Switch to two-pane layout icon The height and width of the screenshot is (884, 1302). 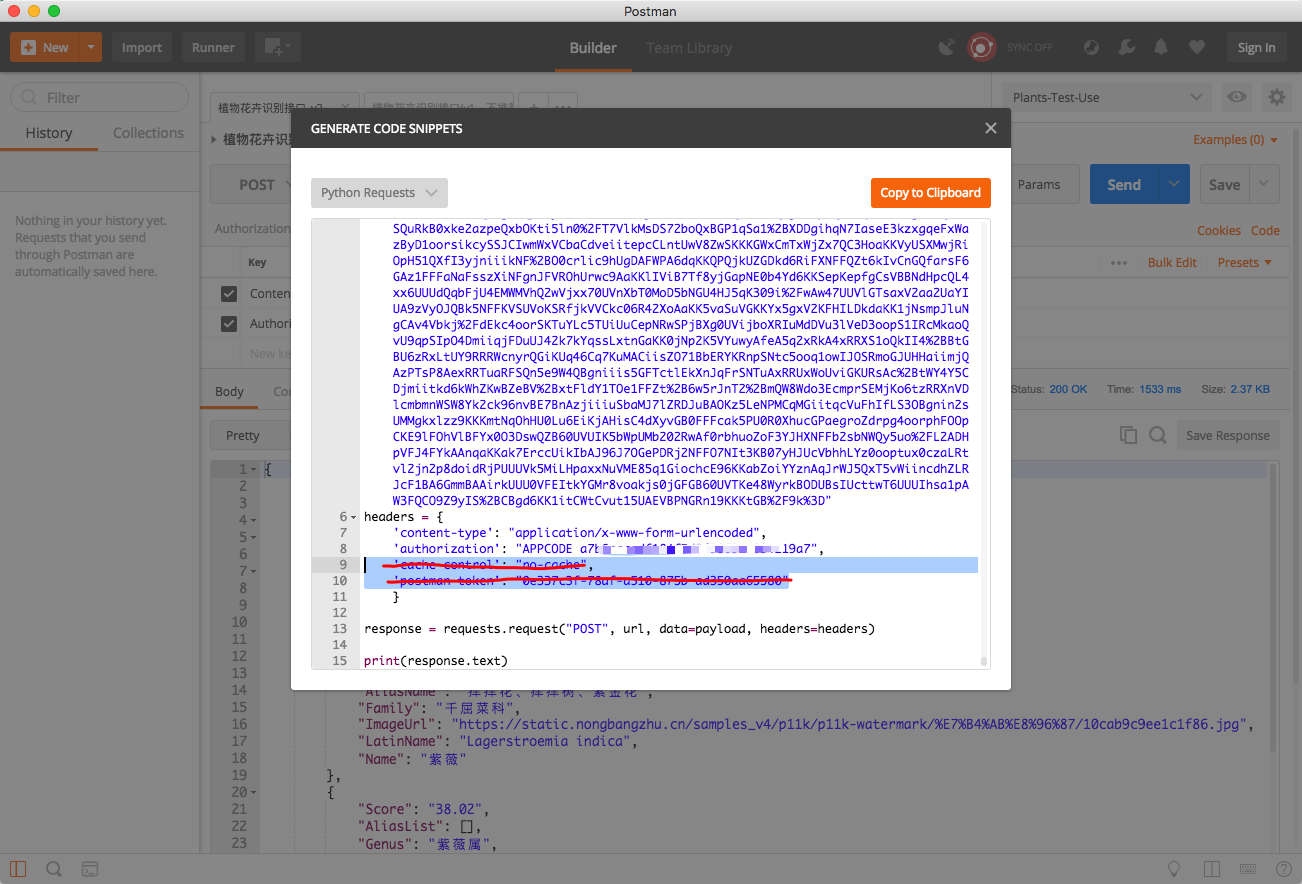[1211, 869]
